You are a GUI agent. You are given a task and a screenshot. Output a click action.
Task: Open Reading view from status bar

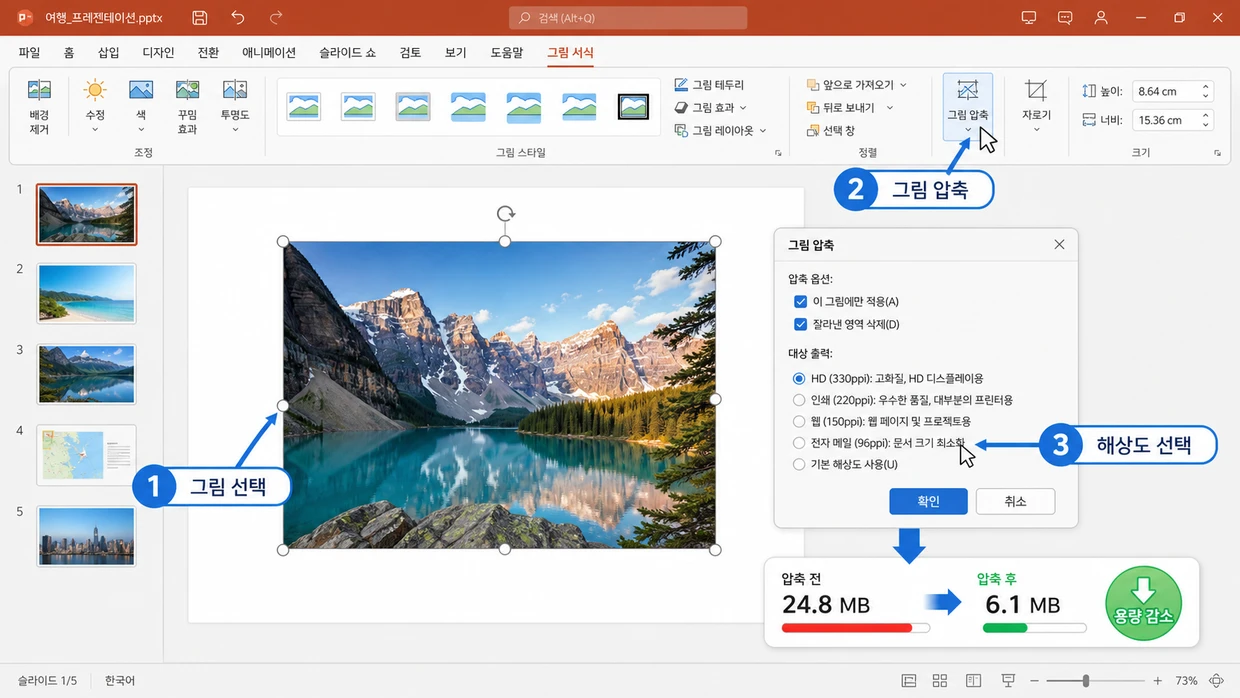pyautogui.click(x=973, y=681)
